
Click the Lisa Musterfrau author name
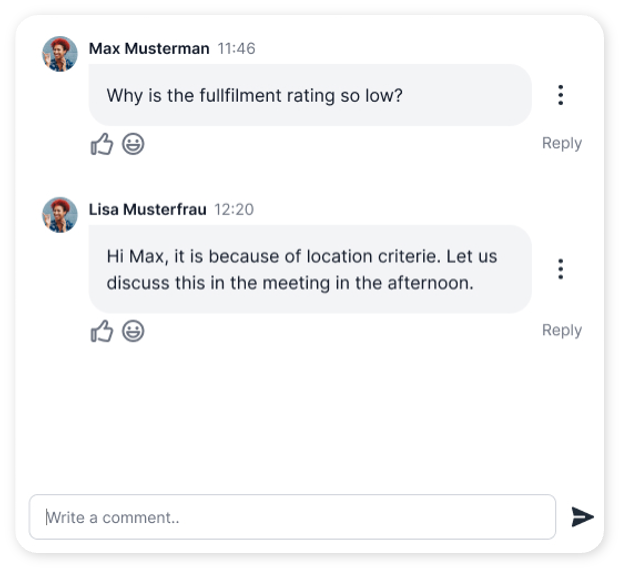click(147, 209)
